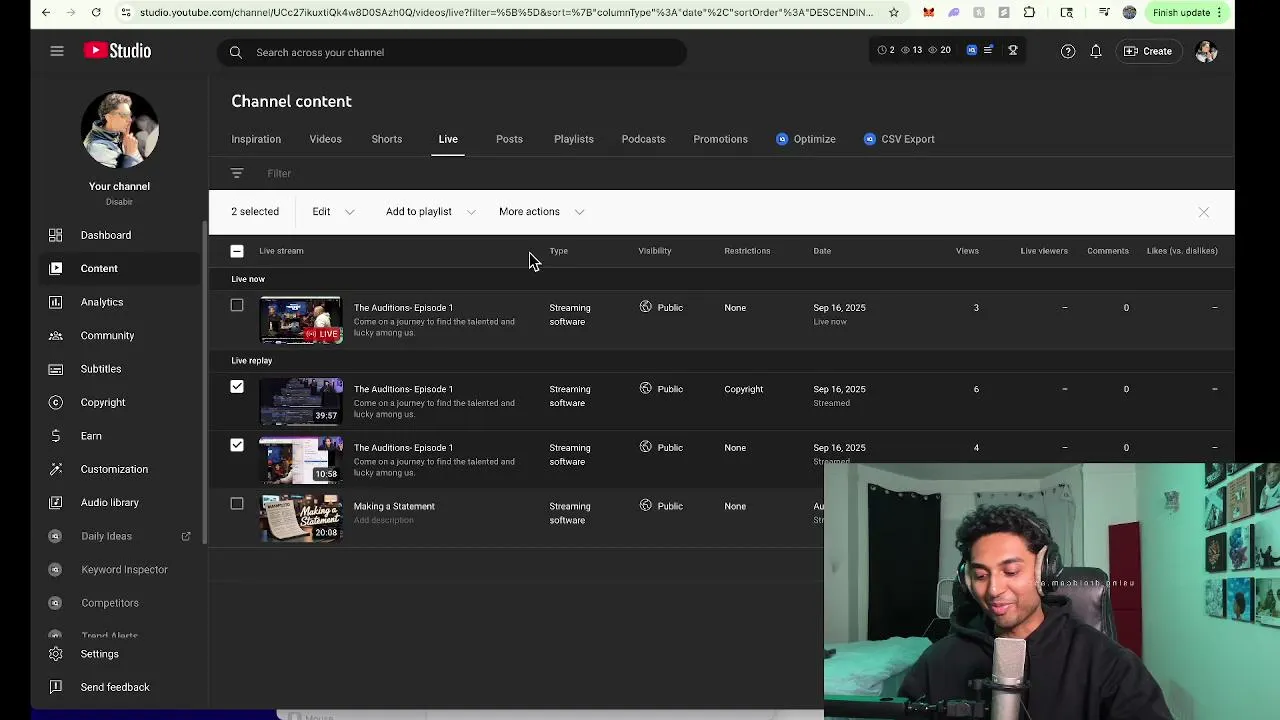This screenshot has height=720, width=1280.
Task: Bookmark the page with the star icon
Action: [893, 12]
